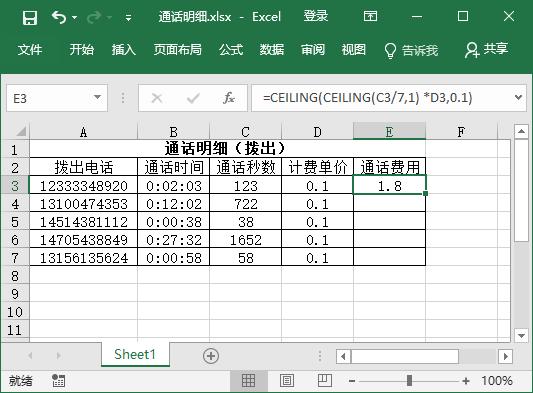533x393 pixels.
Task: Click the 计费单价 header cell
Action: (317, 167)
